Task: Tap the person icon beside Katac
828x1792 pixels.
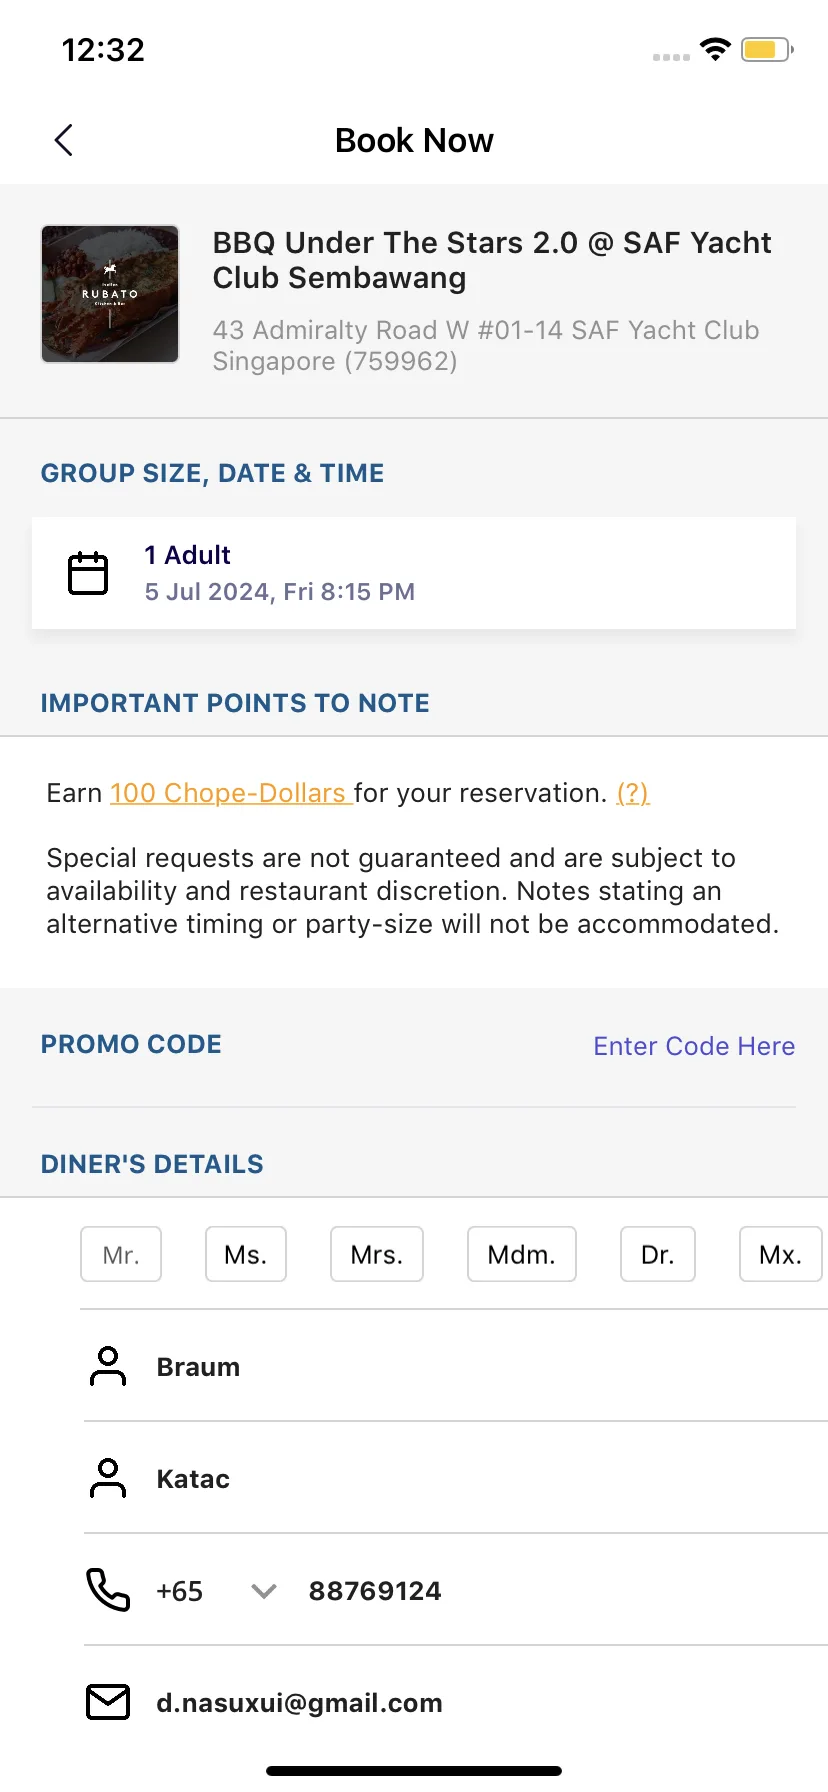Action: pos(108,1478)
